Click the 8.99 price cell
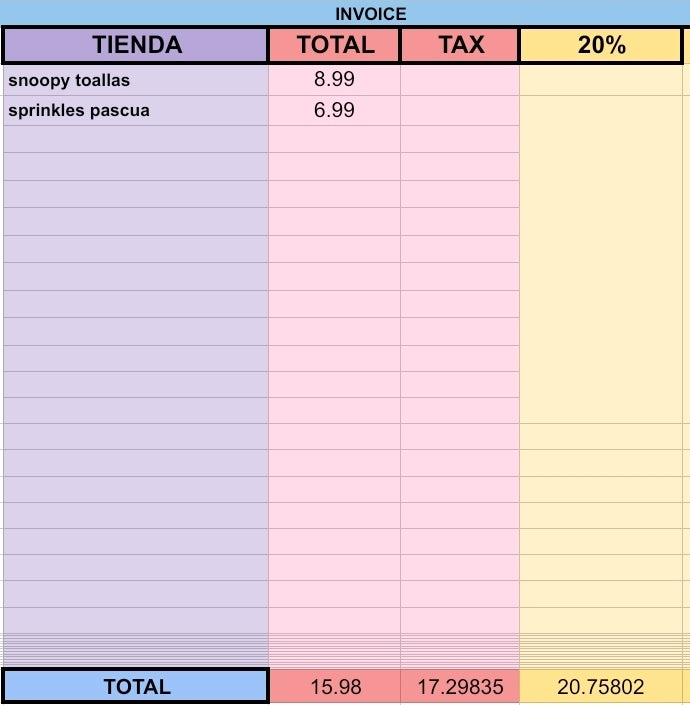Screen dimensions: 690x705 (x=334, y=80)
